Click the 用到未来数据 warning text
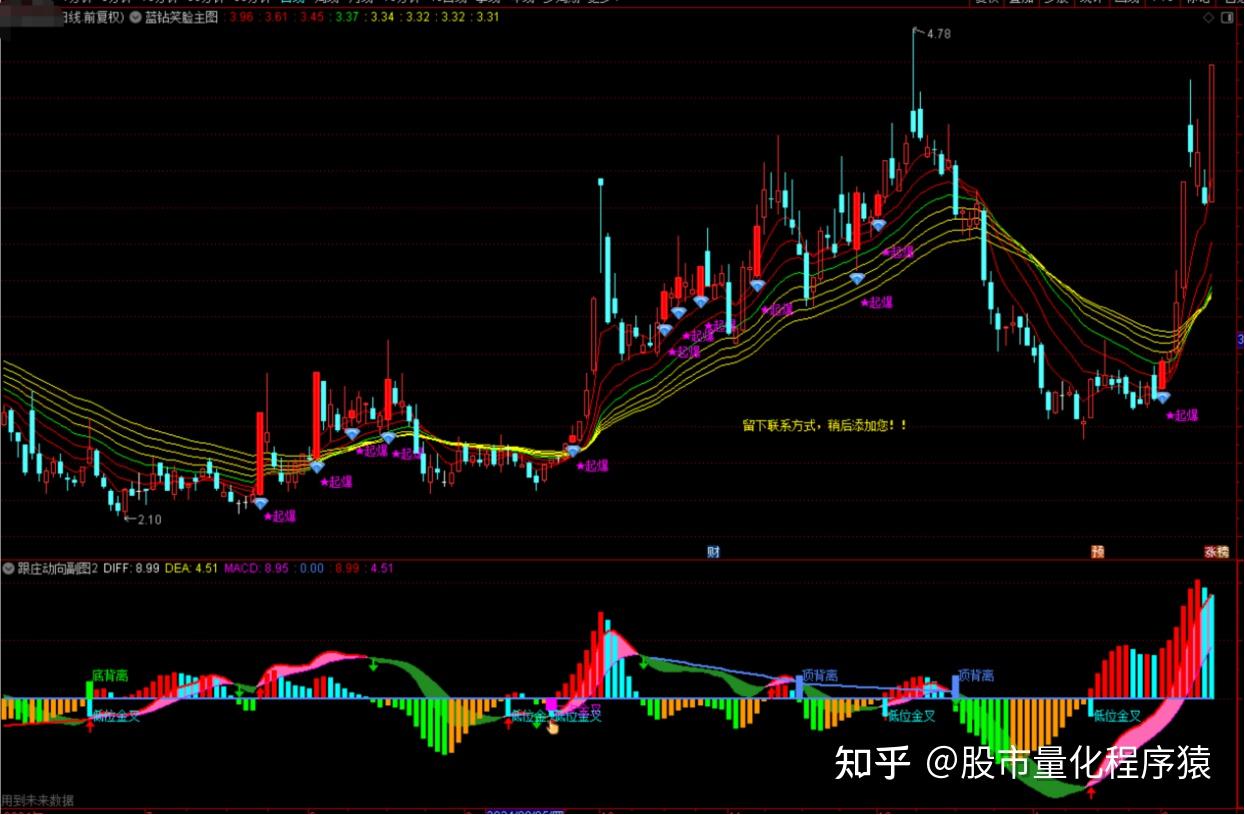Viewport: 1245px width, 815px height. pyautogui.click(x=37, y=800)
